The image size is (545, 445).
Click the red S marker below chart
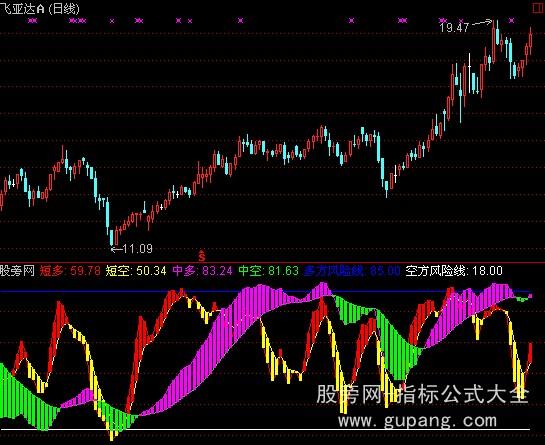point(202,256)
